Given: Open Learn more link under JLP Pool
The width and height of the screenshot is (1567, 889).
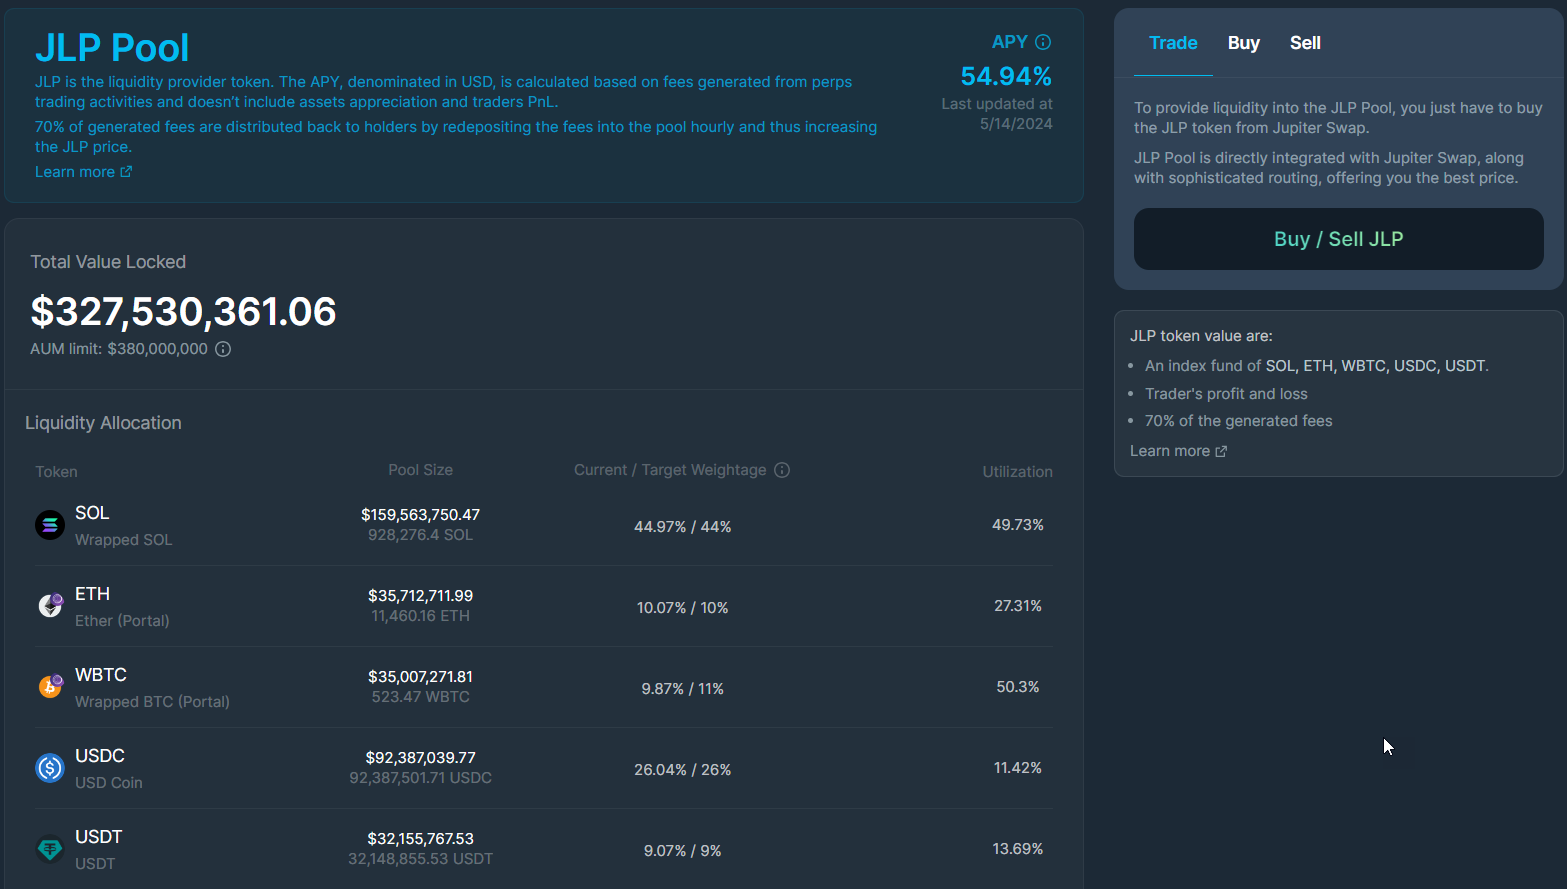Looking at the screenshot, I should click(x=83, y=172).
